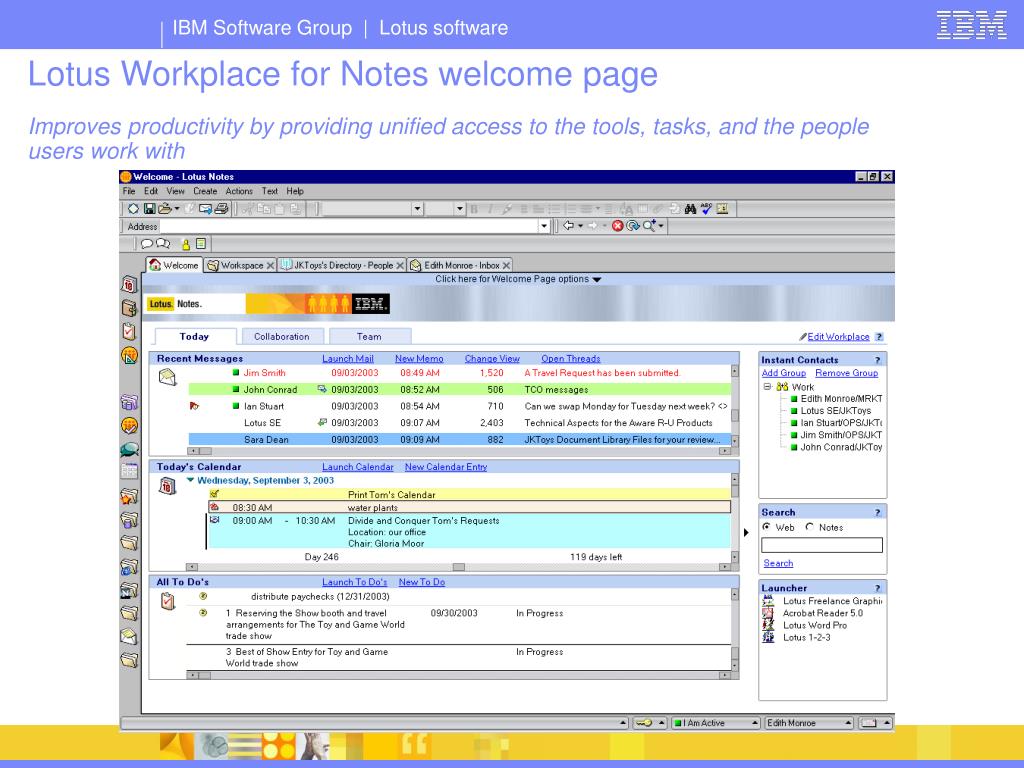Click the single speech bubble toolbar icon
1024x768 pixels.
click(147, 244)
